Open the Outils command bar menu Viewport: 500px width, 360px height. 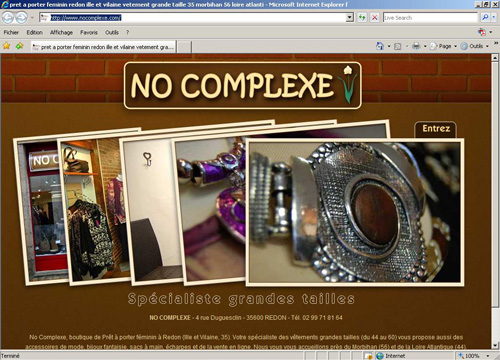(475, 46)
